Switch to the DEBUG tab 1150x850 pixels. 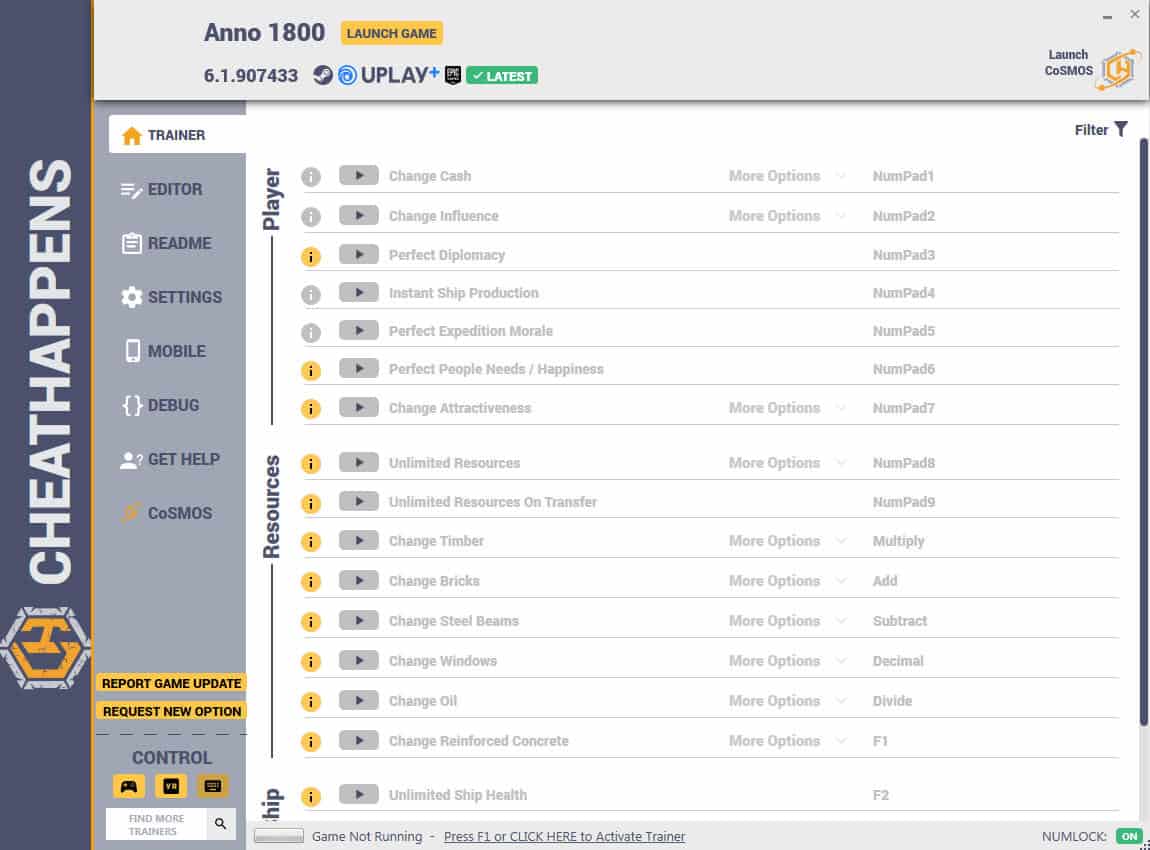tap(161, 406)
